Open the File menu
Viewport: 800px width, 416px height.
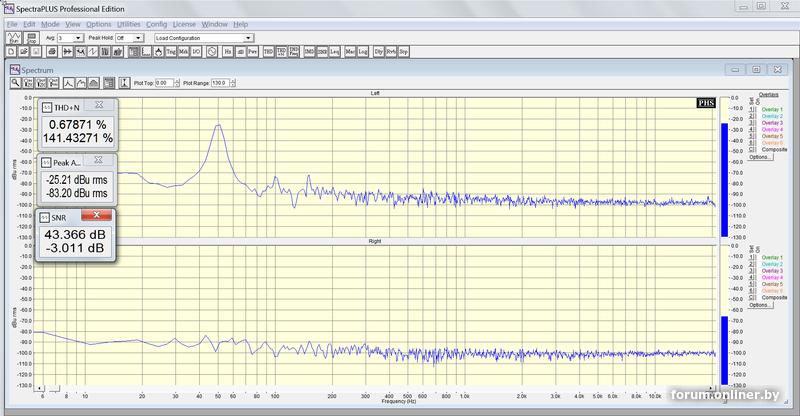pyautogui.click(x=11, y=24)
